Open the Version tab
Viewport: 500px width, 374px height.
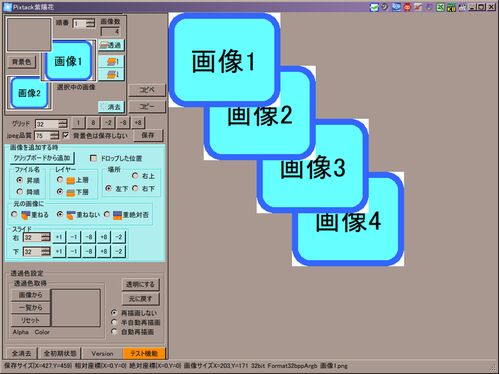click(103, 353)
